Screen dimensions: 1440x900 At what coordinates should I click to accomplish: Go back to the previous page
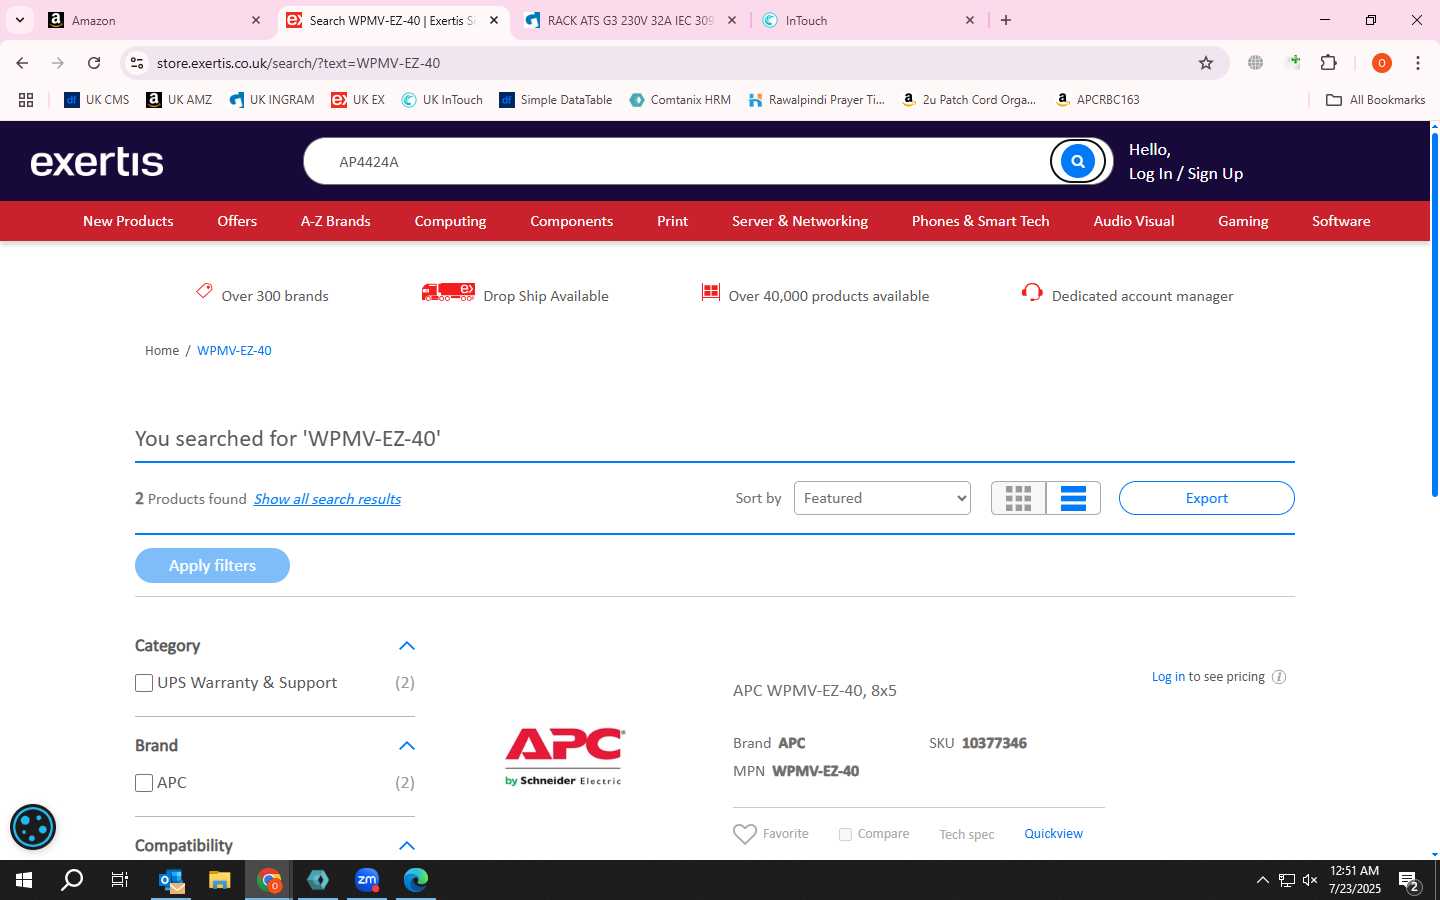point(22,63)
